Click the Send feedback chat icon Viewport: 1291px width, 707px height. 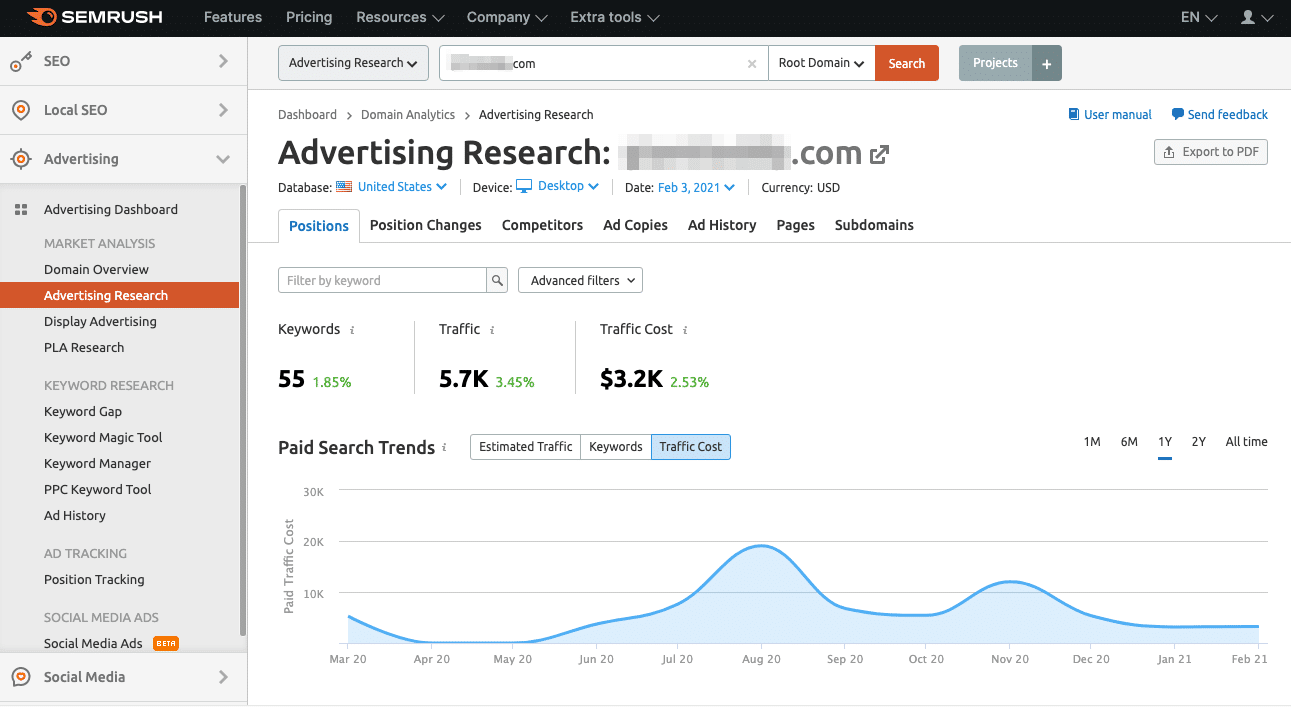tap(1178, 114)
